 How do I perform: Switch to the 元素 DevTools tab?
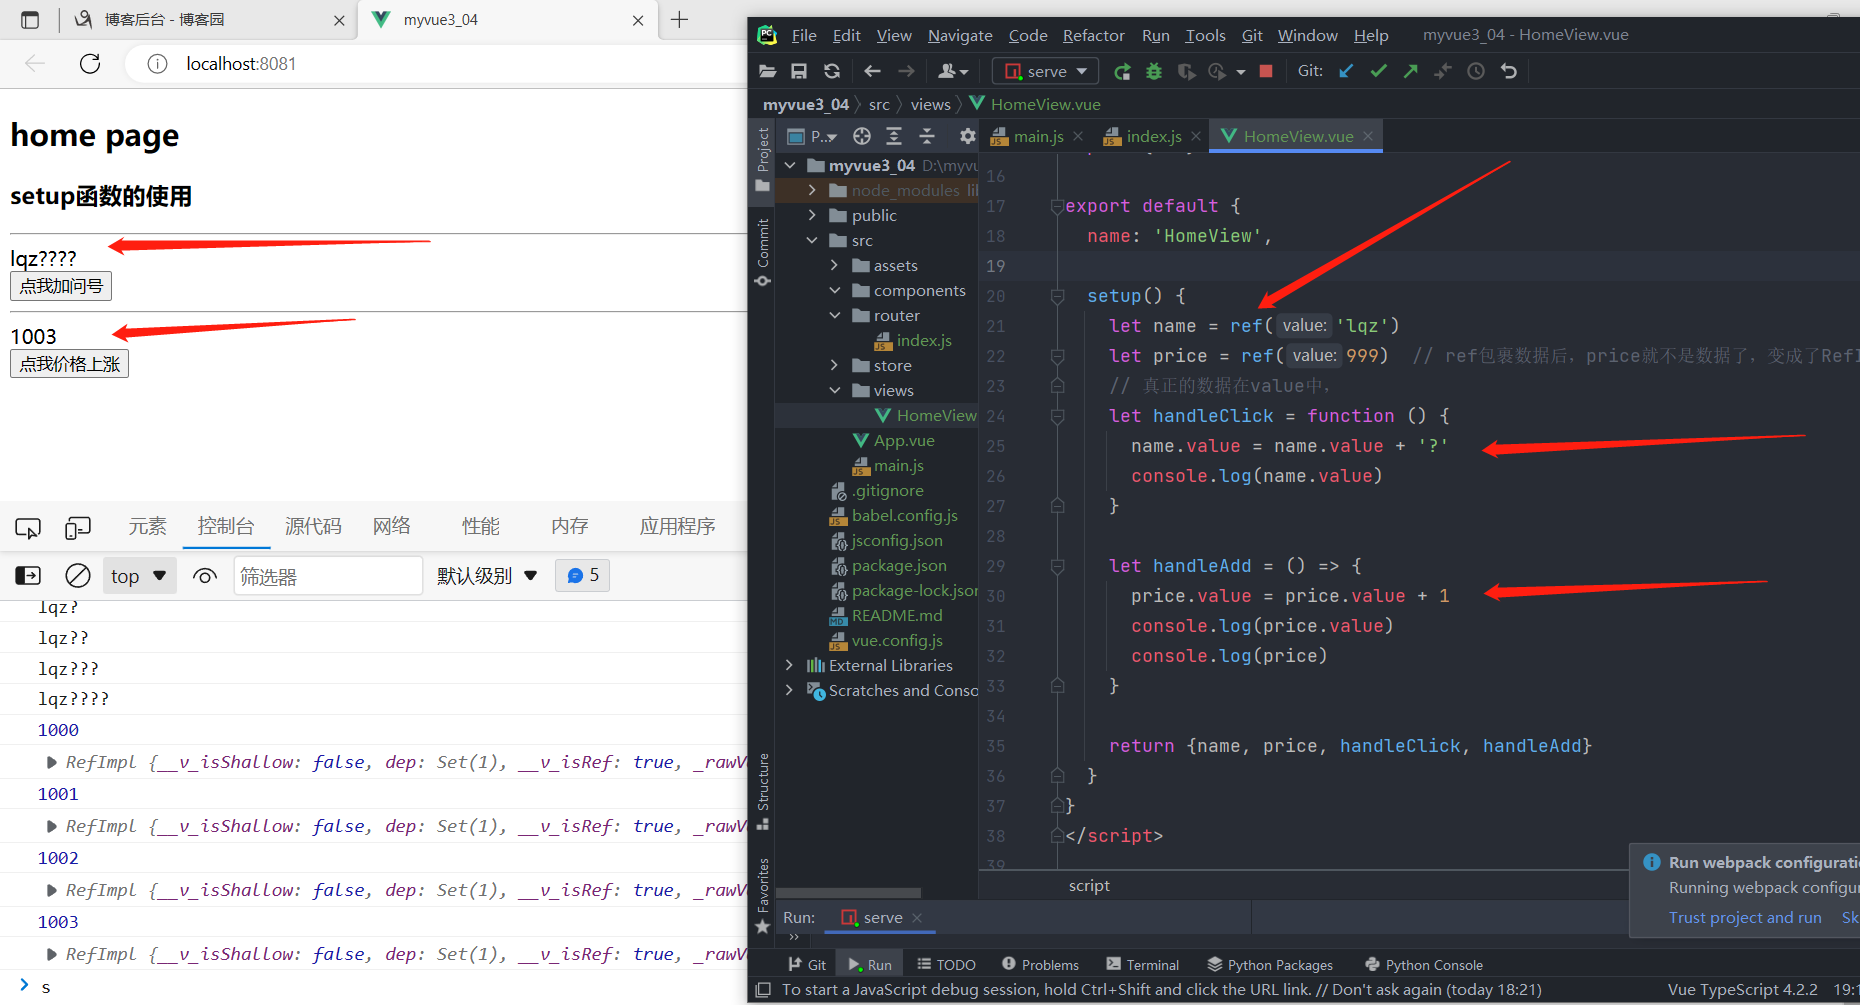147,527
